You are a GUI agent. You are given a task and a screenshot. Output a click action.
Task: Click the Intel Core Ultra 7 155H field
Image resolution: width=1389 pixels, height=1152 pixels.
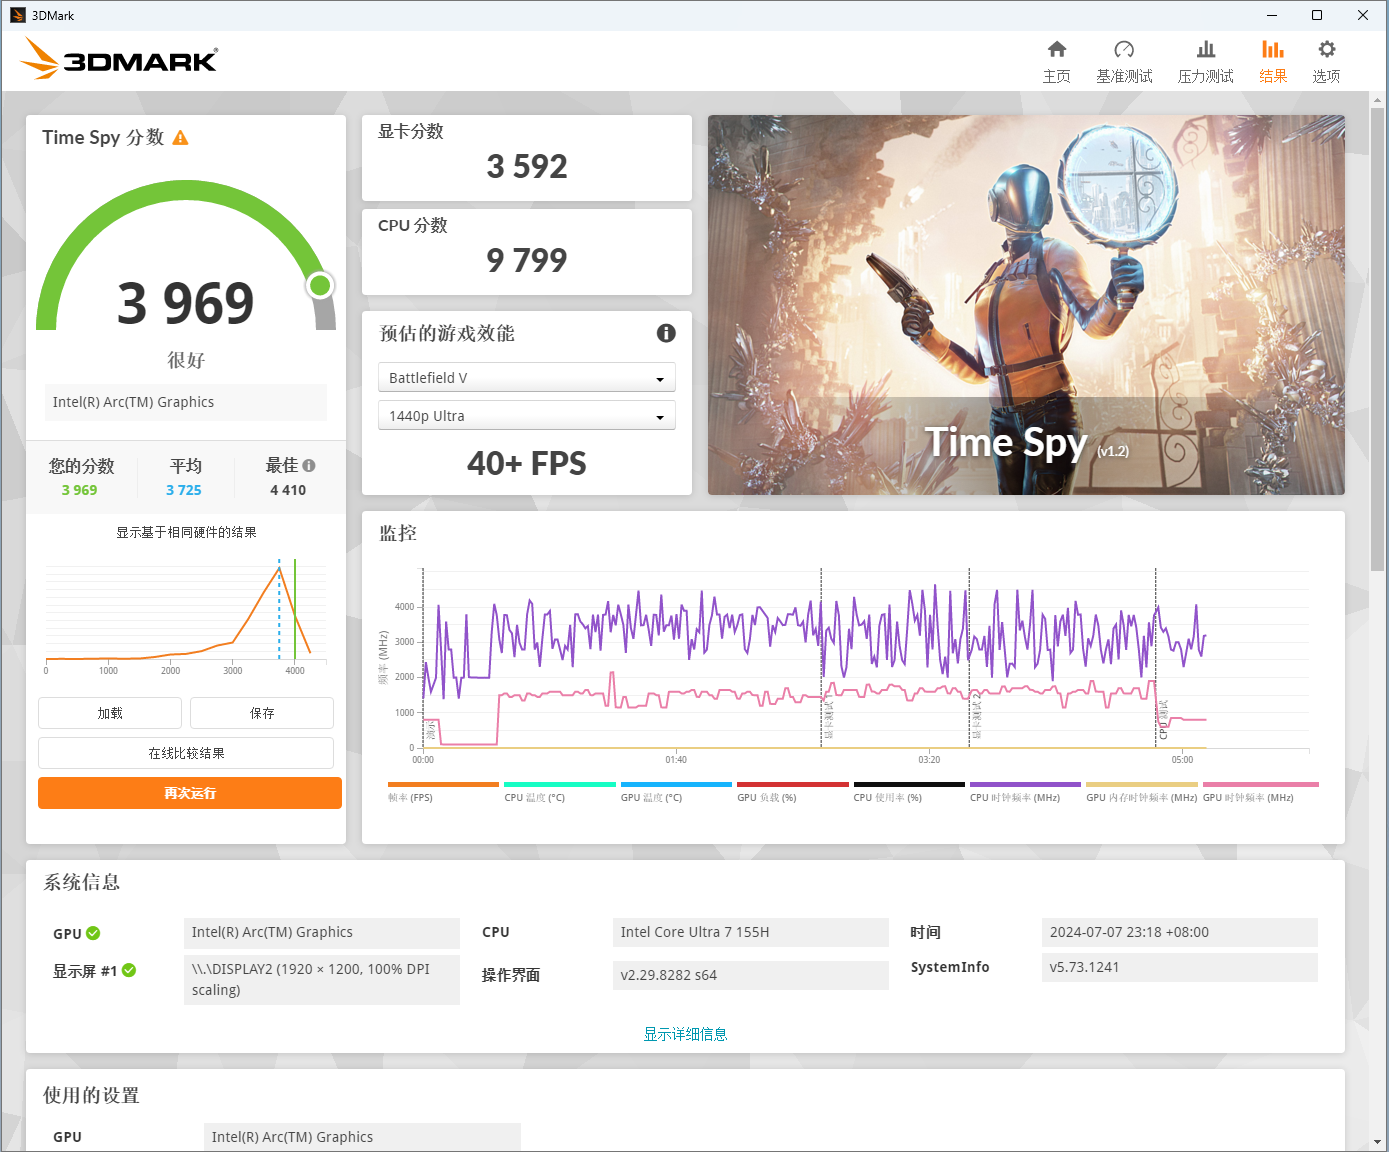(750, 932)
